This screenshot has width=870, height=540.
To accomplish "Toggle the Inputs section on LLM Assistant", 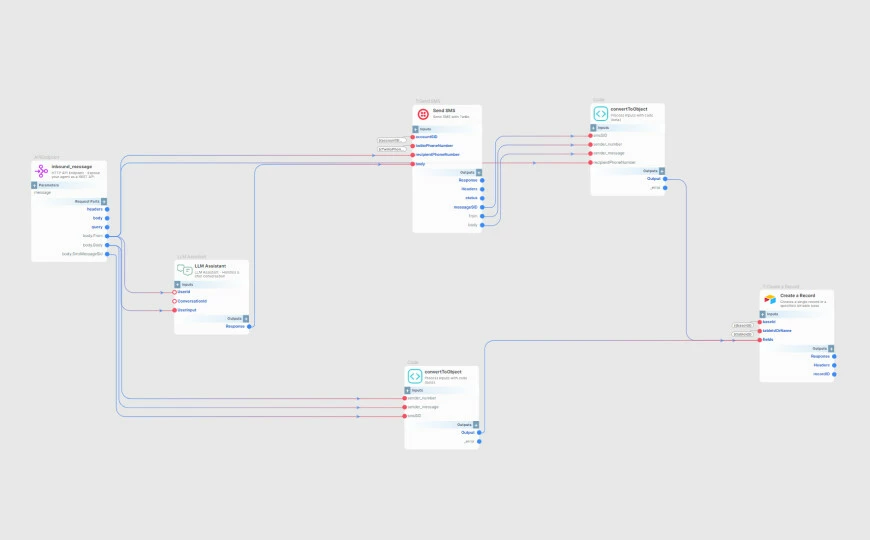I will (x=178, y=284).
